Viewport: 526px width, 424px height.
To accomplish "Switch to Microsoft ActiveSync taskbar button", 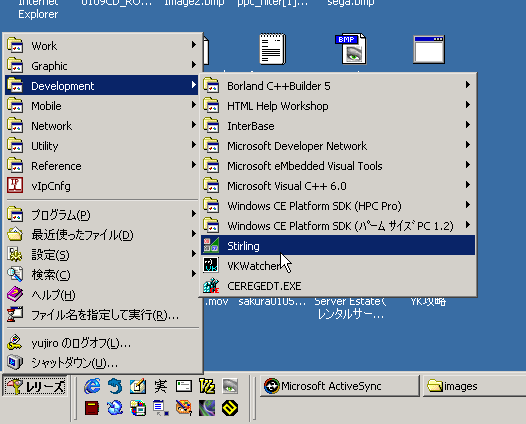I will click(x=339, y=386).
